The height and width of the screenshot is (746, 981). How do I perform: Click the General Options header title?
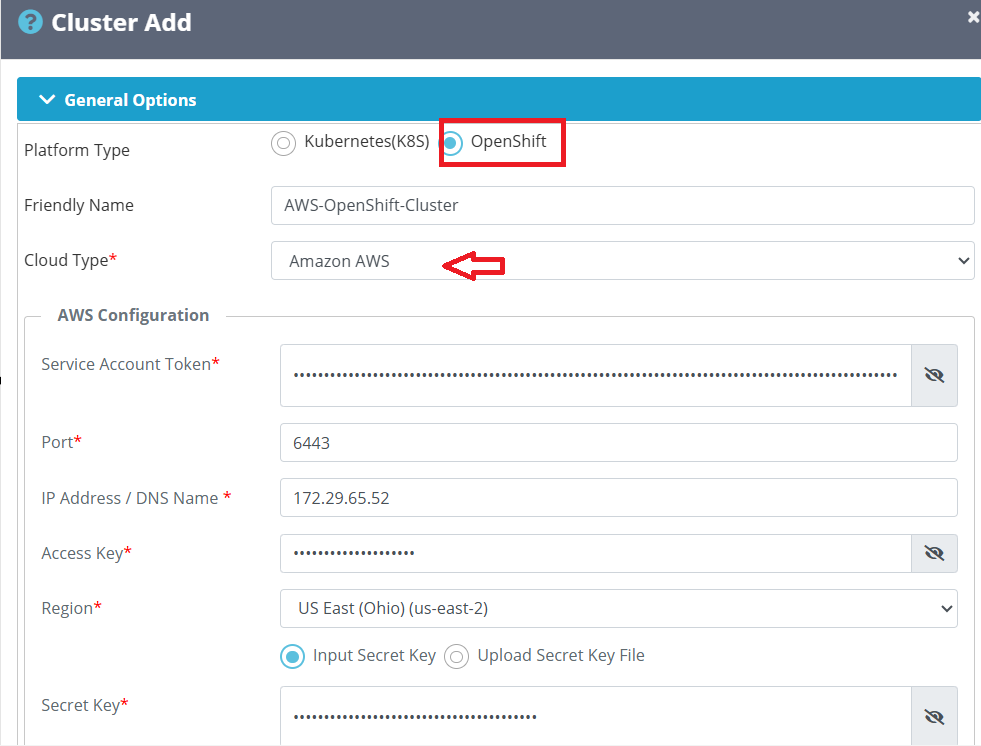click(x=130, y=100)
